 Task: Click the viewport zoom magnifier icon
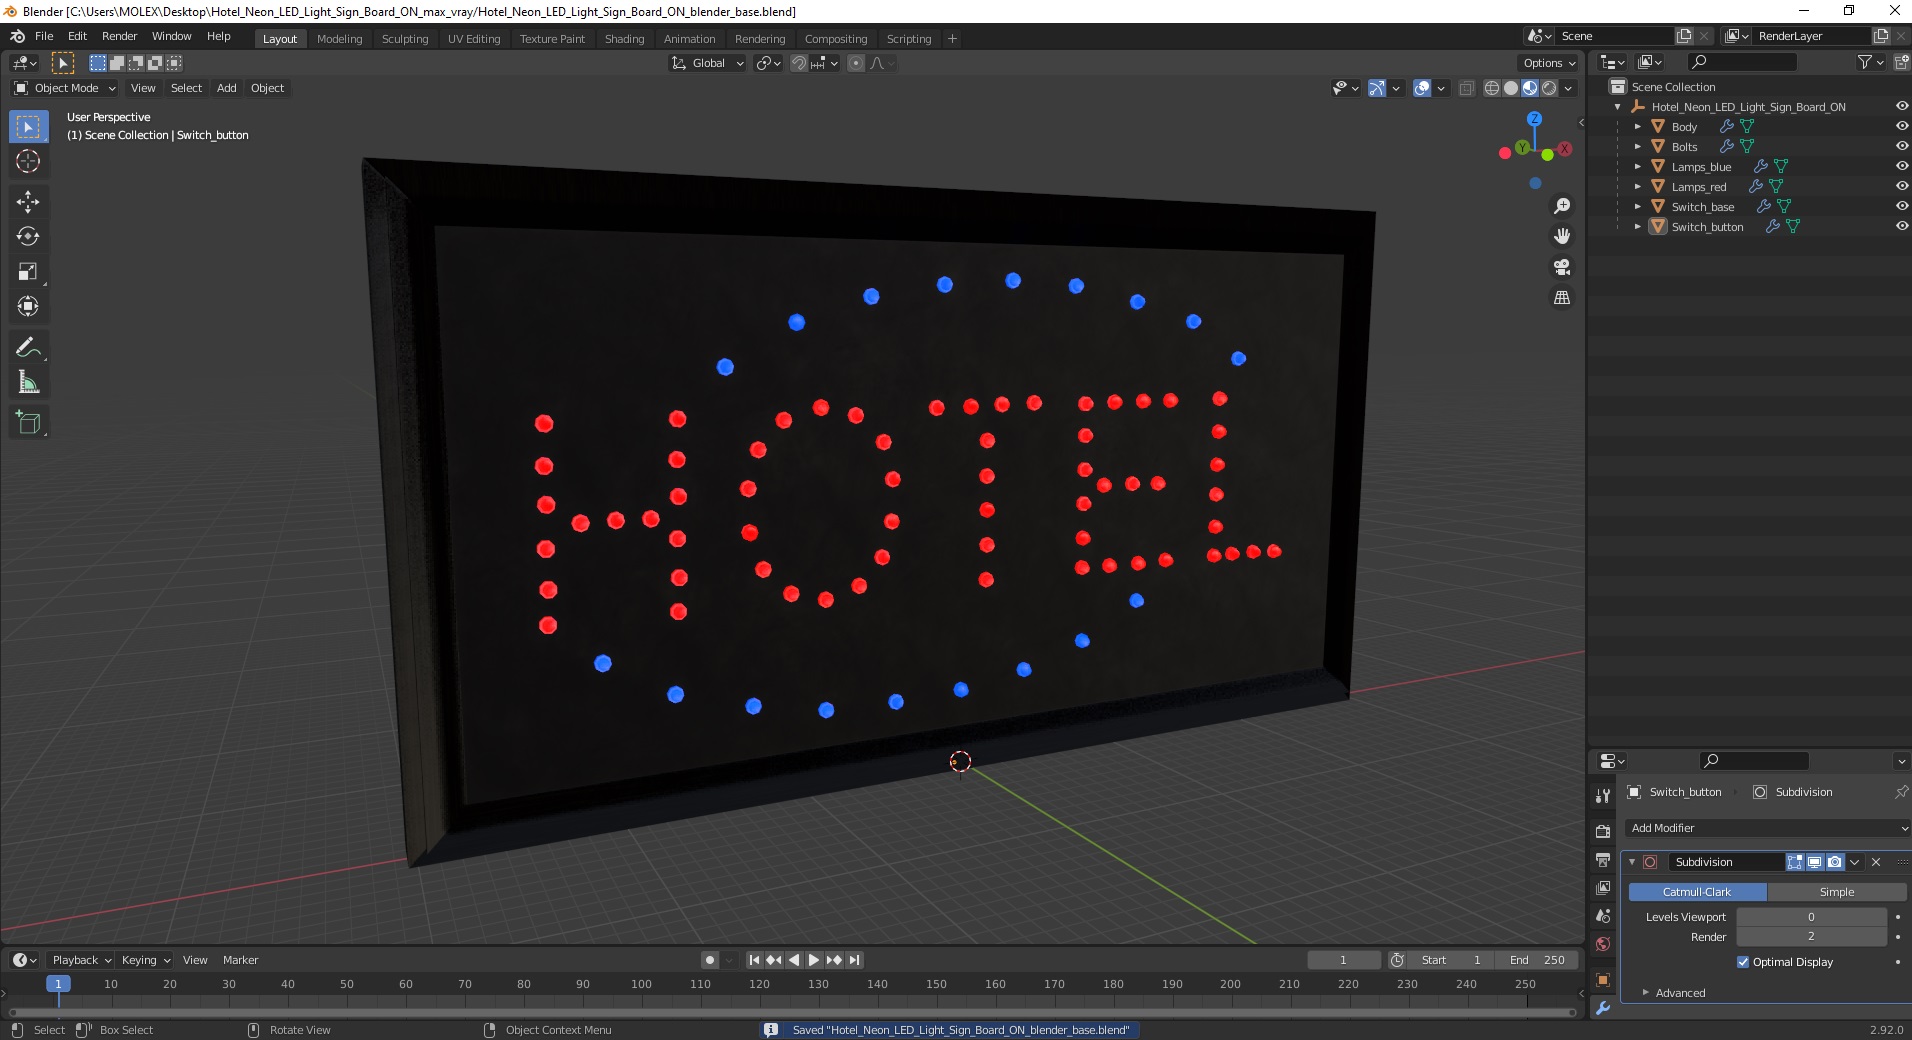pyautogui.click(x=1561, y=206)
